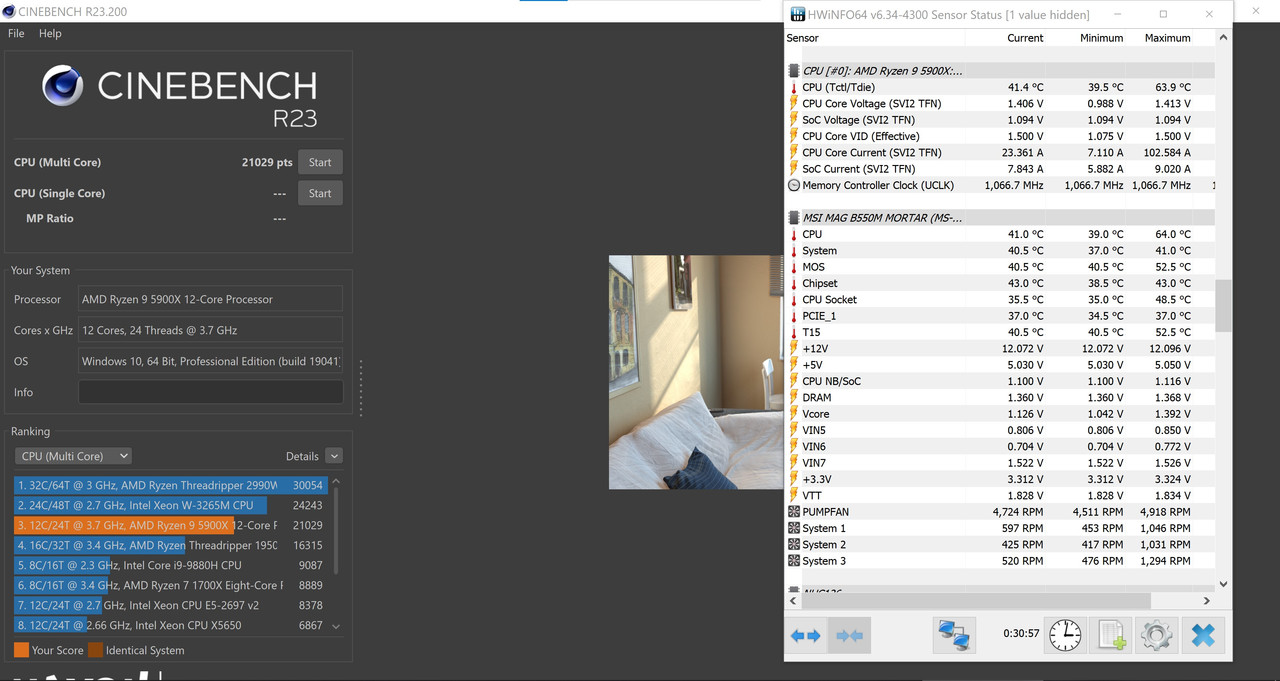Click the HWiNFO horizontal scroll-right arrow
This screenshot has height=681, width=1280.
[x=1206, y=600]
